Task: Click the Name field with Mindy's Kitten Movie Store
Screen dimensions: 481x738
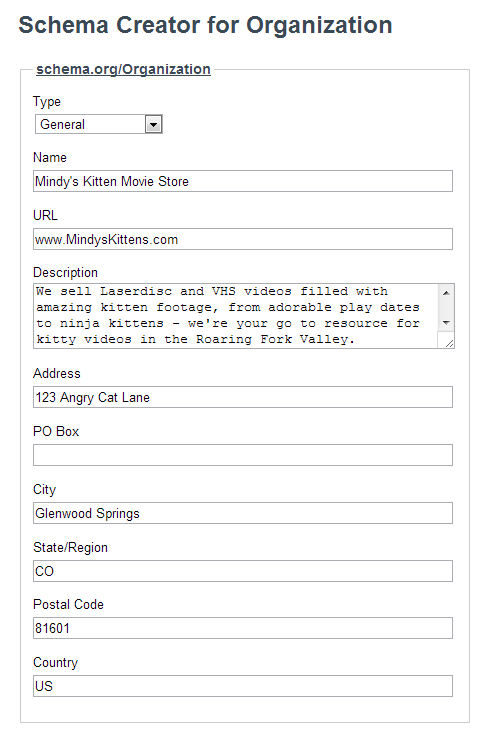Action: coord(243,181)
